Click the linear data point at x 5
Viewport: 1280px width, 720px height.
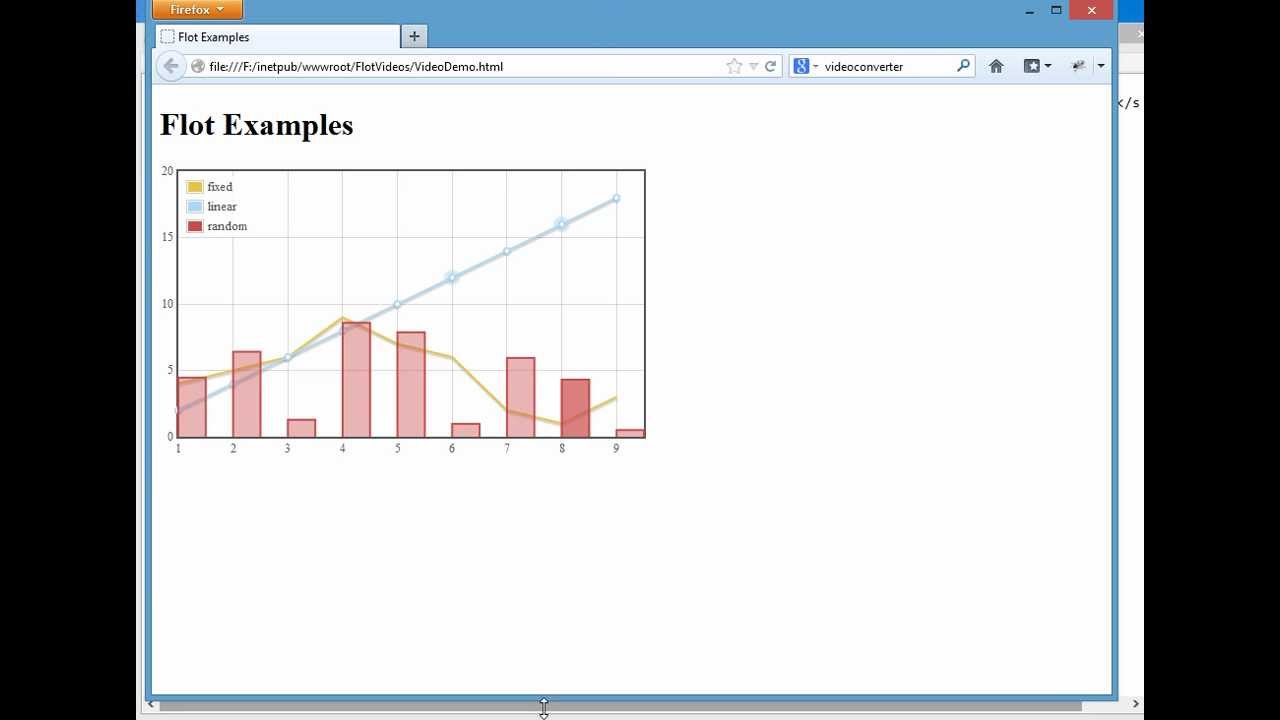tap(397, 304)
